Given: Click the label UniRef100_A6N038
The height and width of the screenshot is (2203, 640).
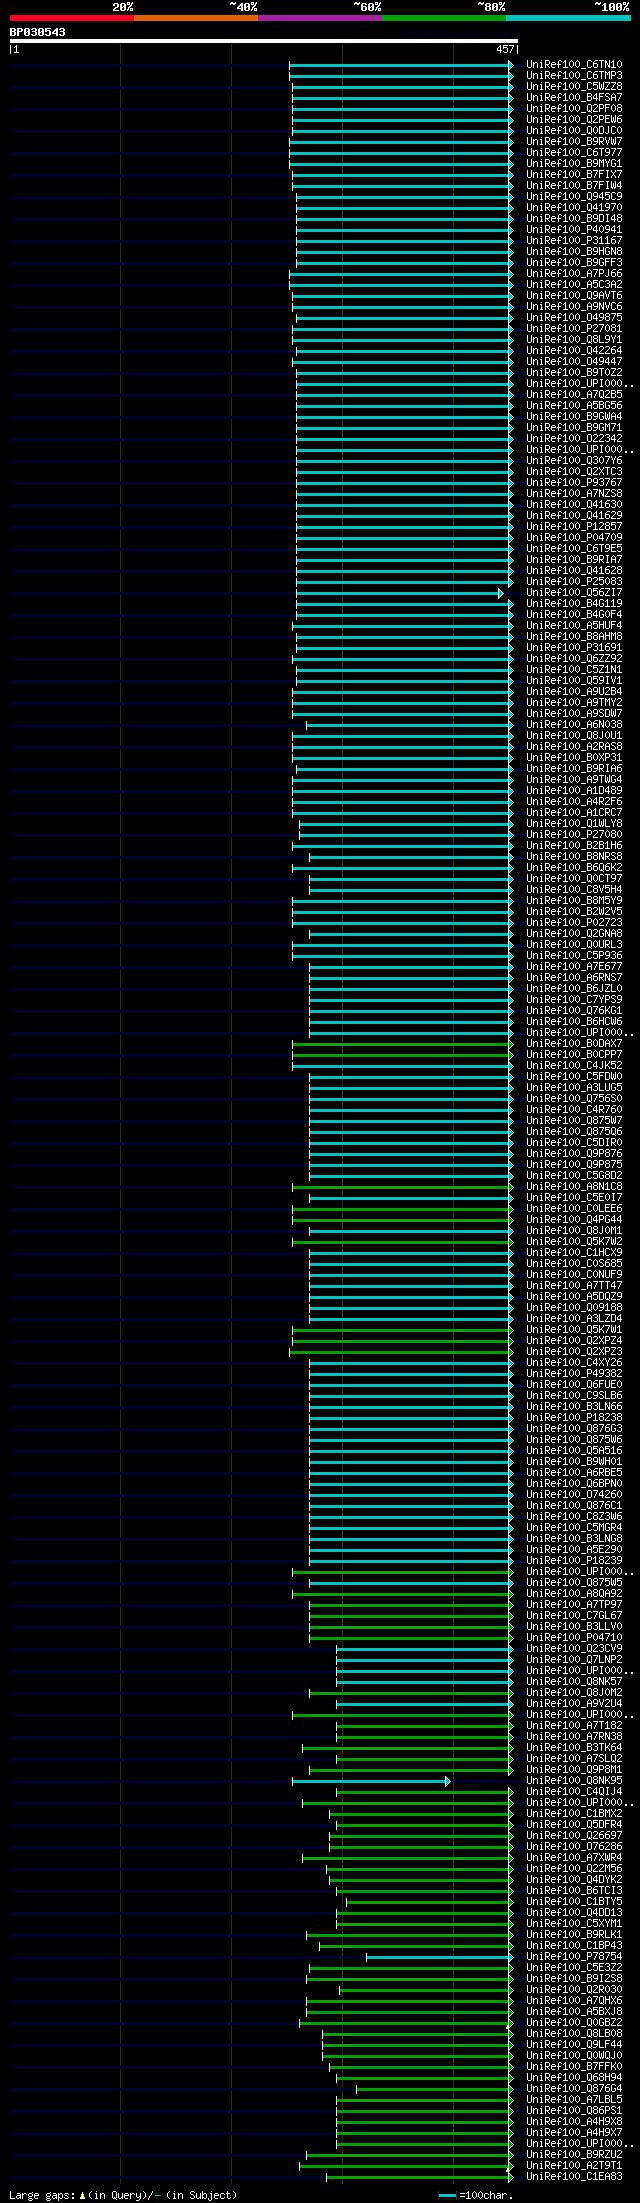Looking at the screenshot, I should [x=574, y=724].
